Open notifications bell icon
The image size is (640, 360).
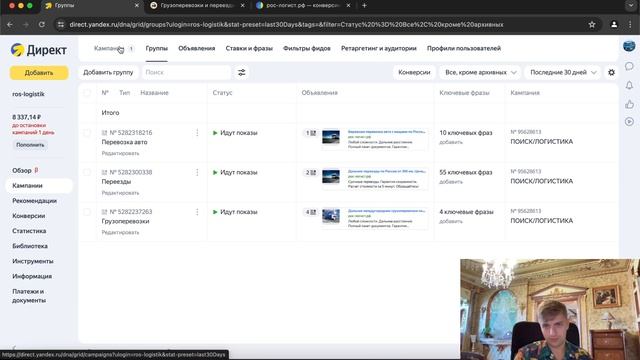629,85
